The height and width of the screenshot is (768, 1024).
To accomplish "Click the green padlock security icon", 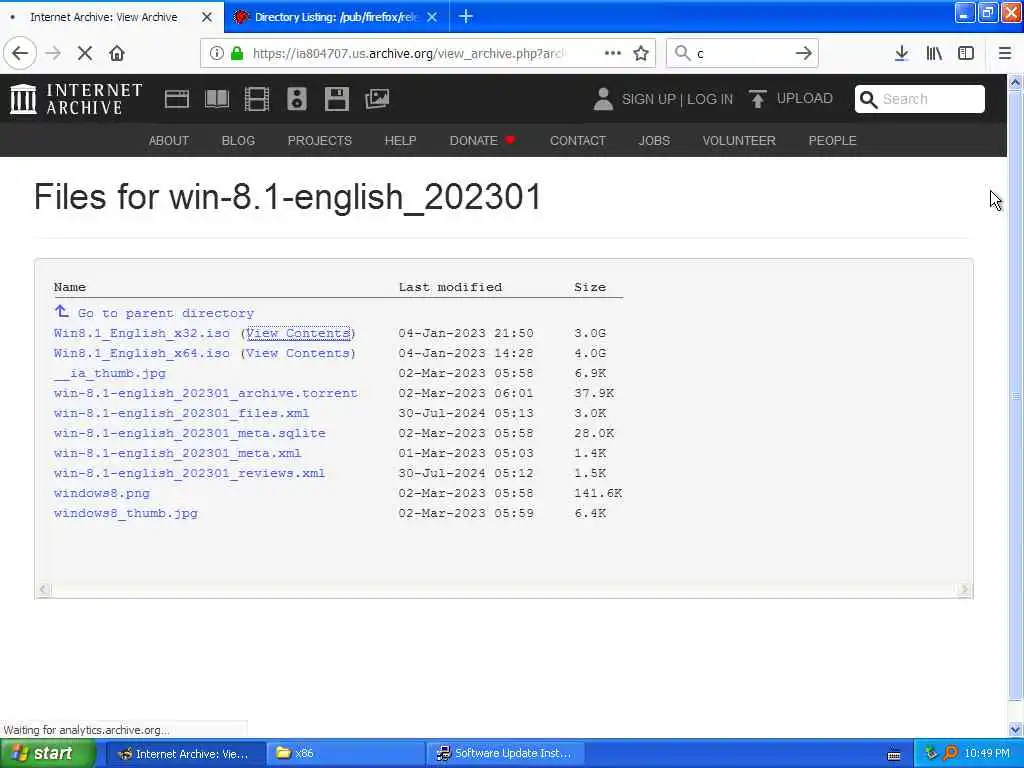I will [x=237, y=54].
